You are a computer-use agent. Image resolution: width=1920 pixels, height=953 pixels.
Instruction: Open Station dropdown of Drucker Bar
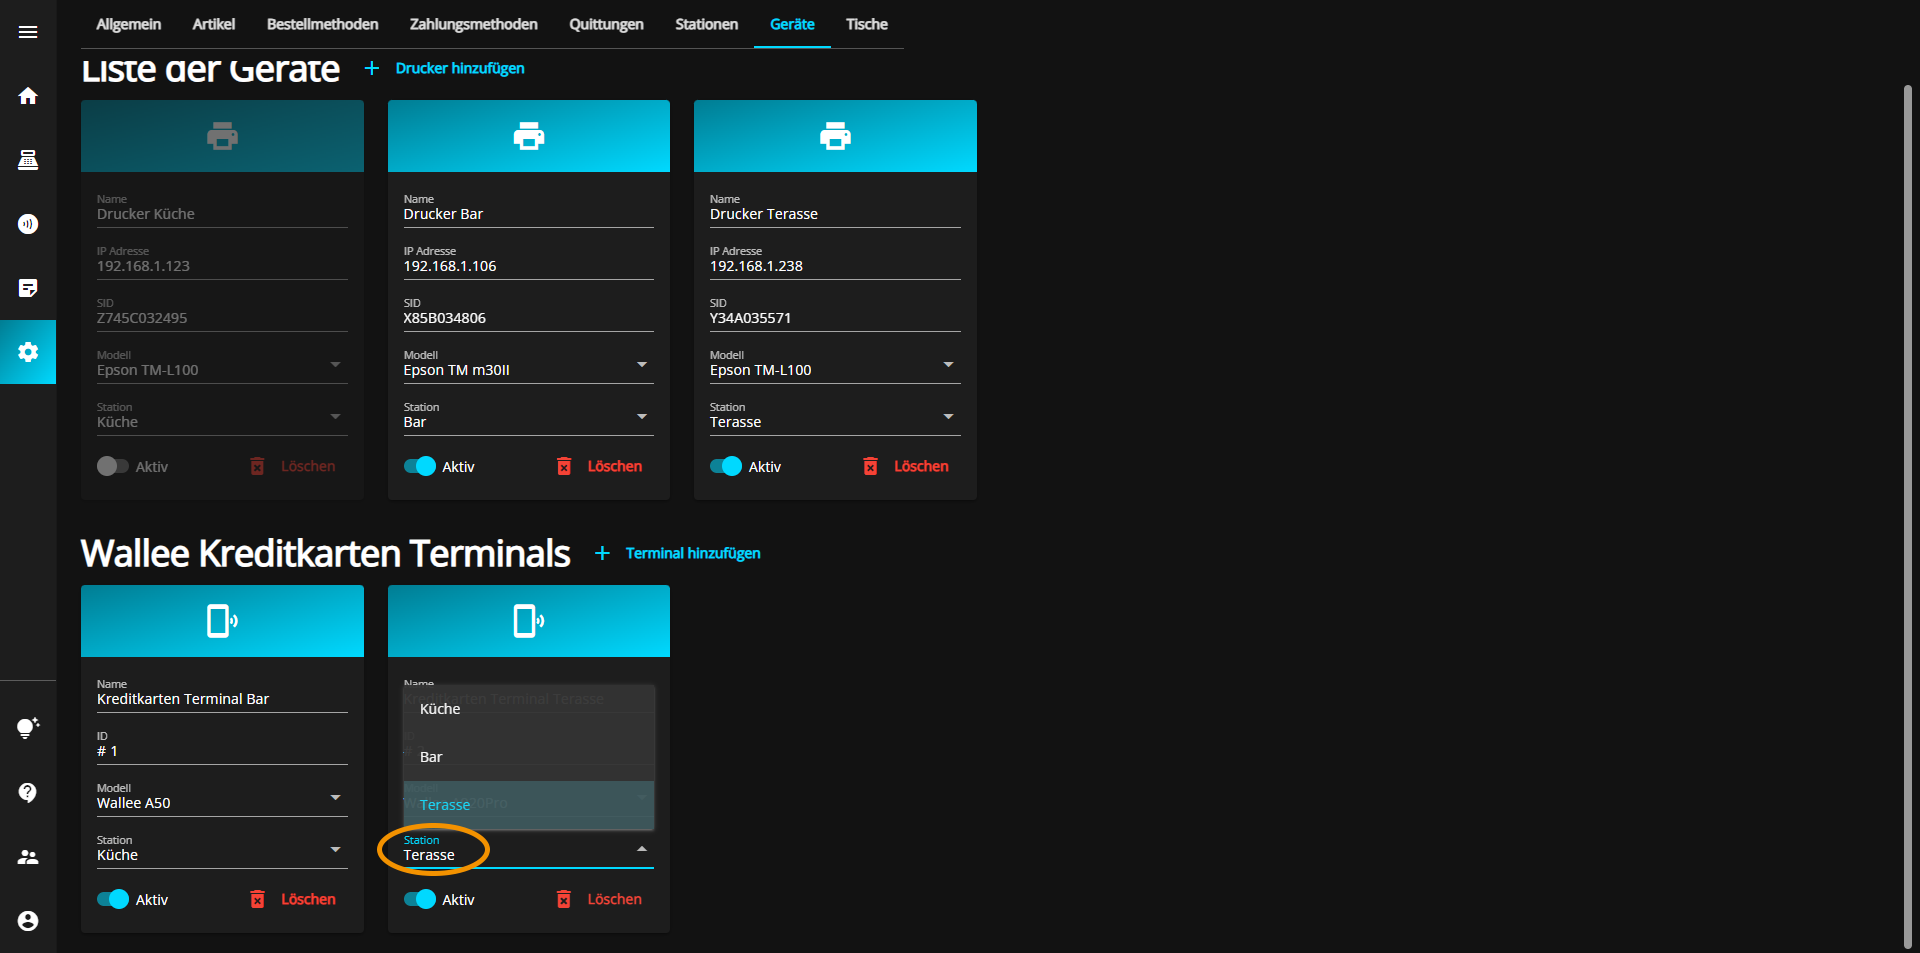pos(529,417)
